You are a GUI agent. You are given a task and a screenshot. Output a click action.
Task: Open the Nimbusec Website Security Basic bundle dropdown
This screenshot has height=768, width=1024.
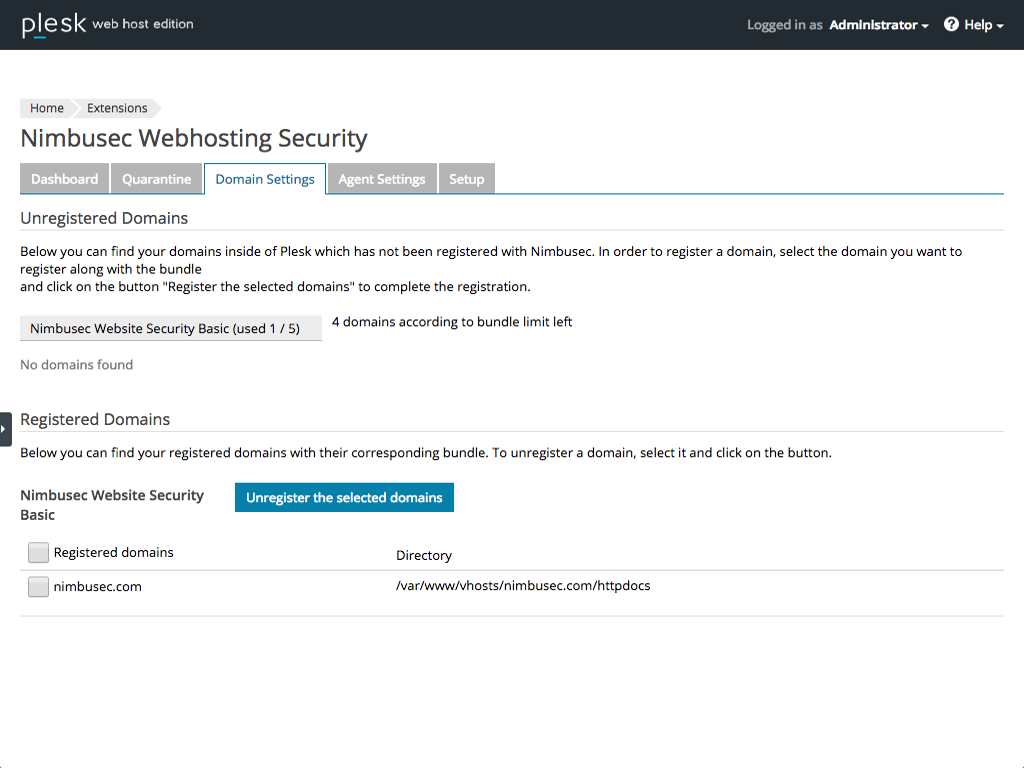(171, 328)
